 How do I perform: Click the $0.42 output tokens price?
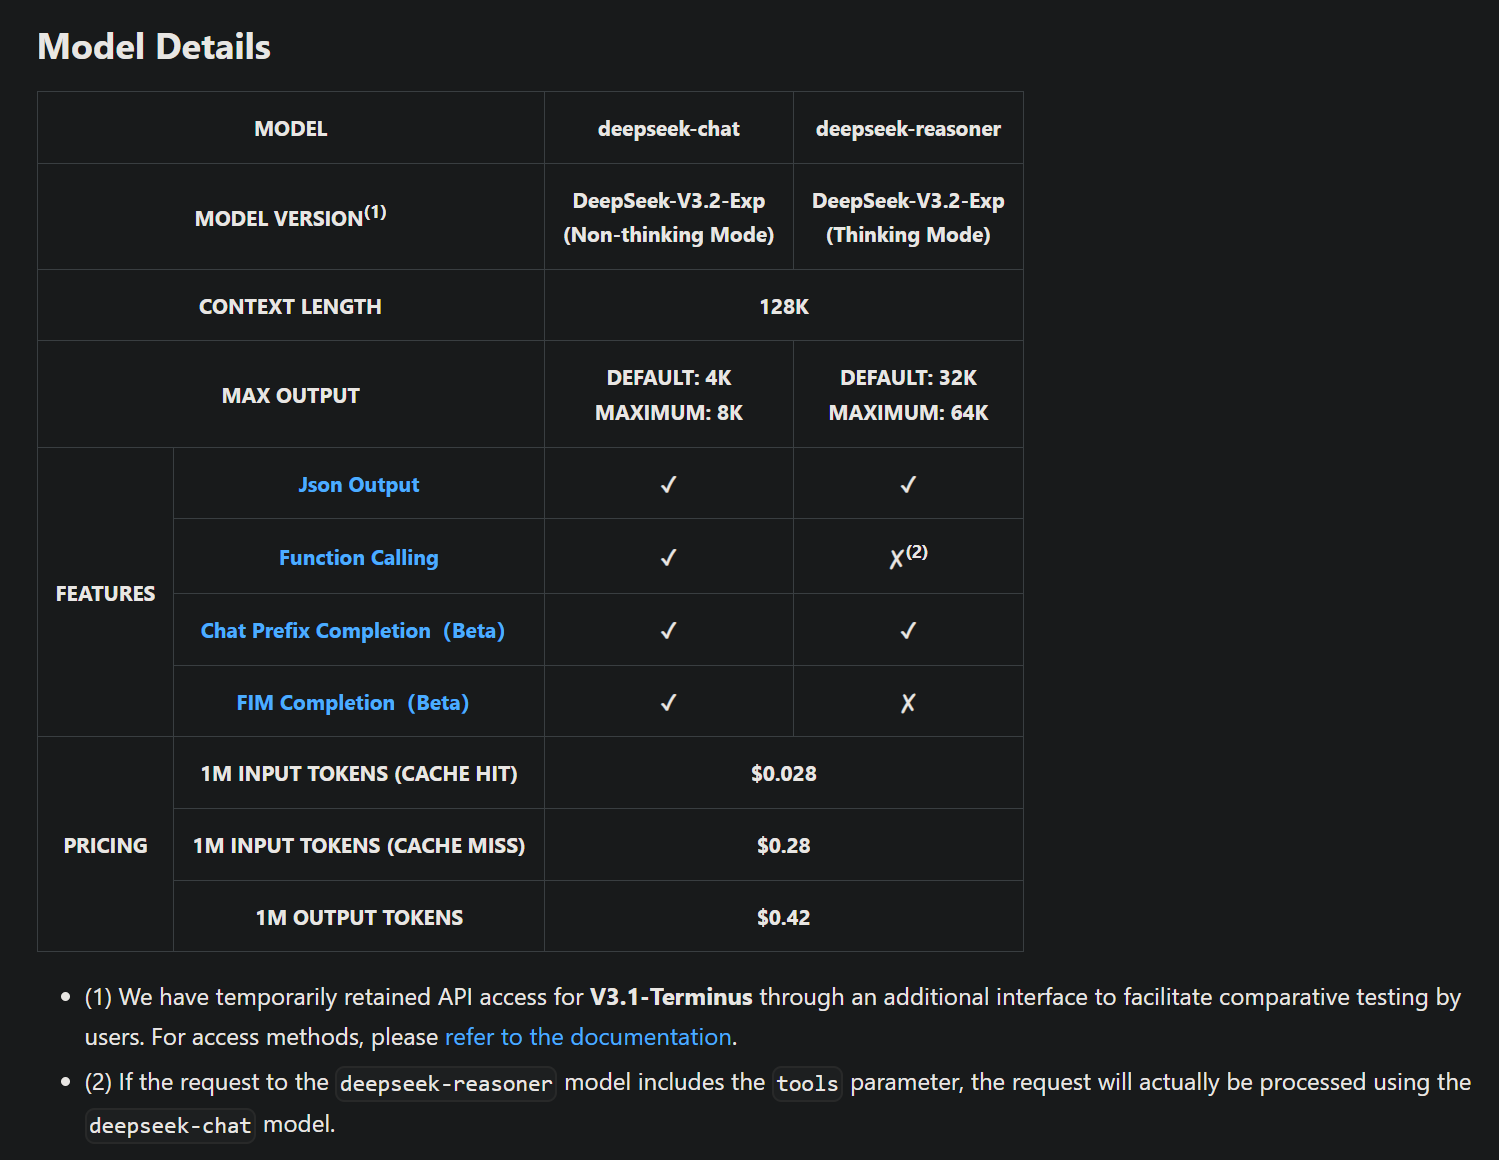pyautogui.click(x=784, y=918)
